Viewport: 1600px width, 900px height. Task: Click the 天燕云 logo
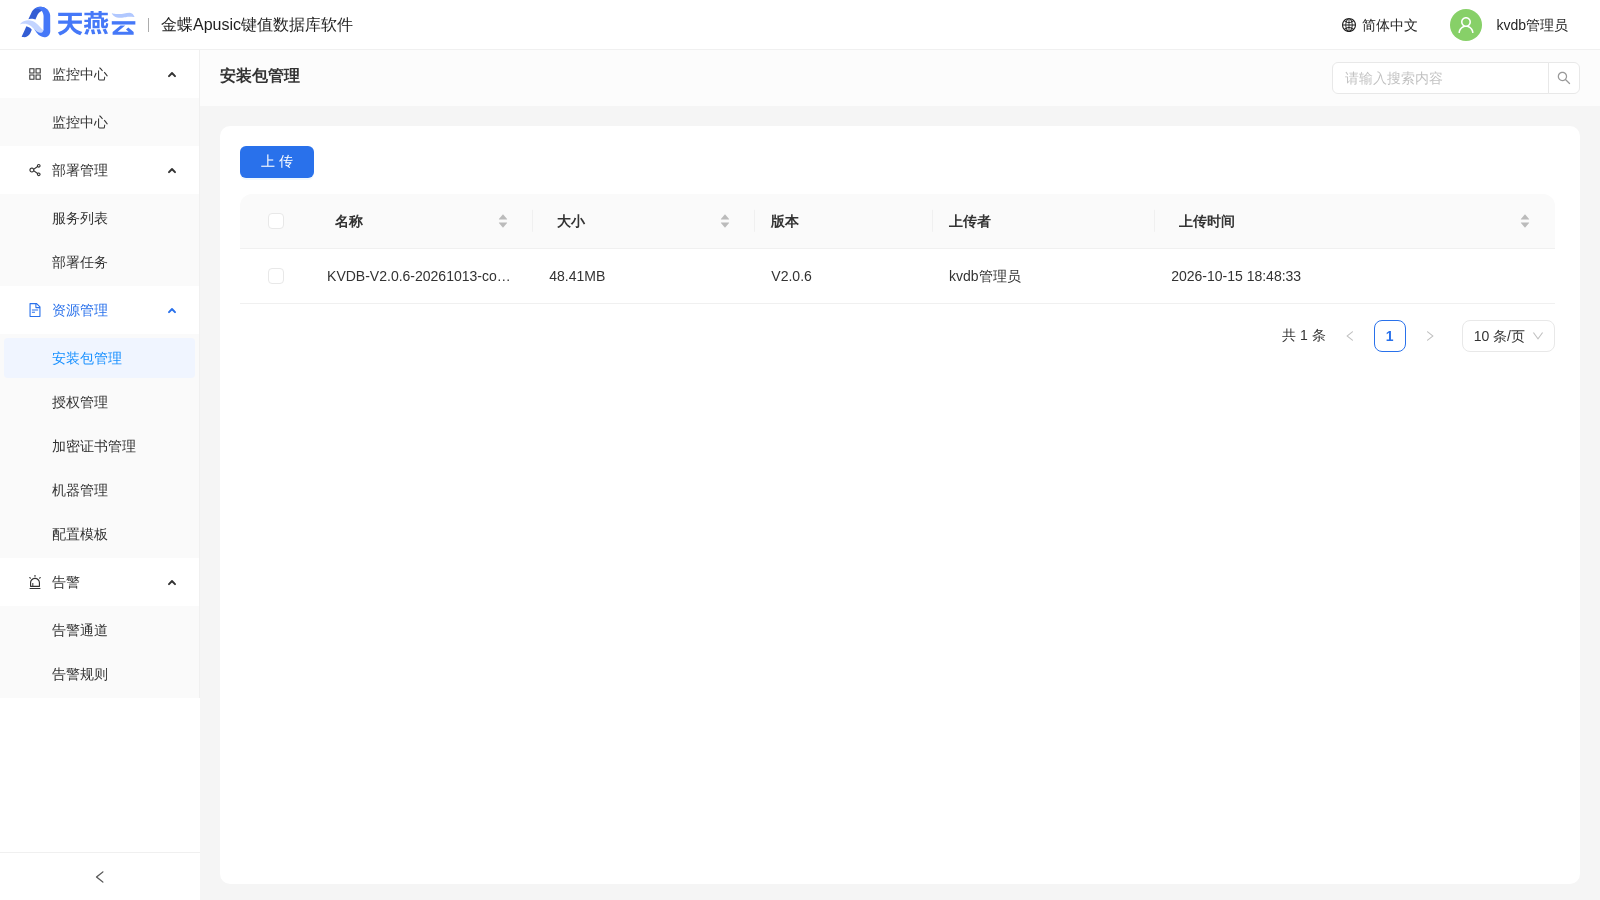point(78,23)
